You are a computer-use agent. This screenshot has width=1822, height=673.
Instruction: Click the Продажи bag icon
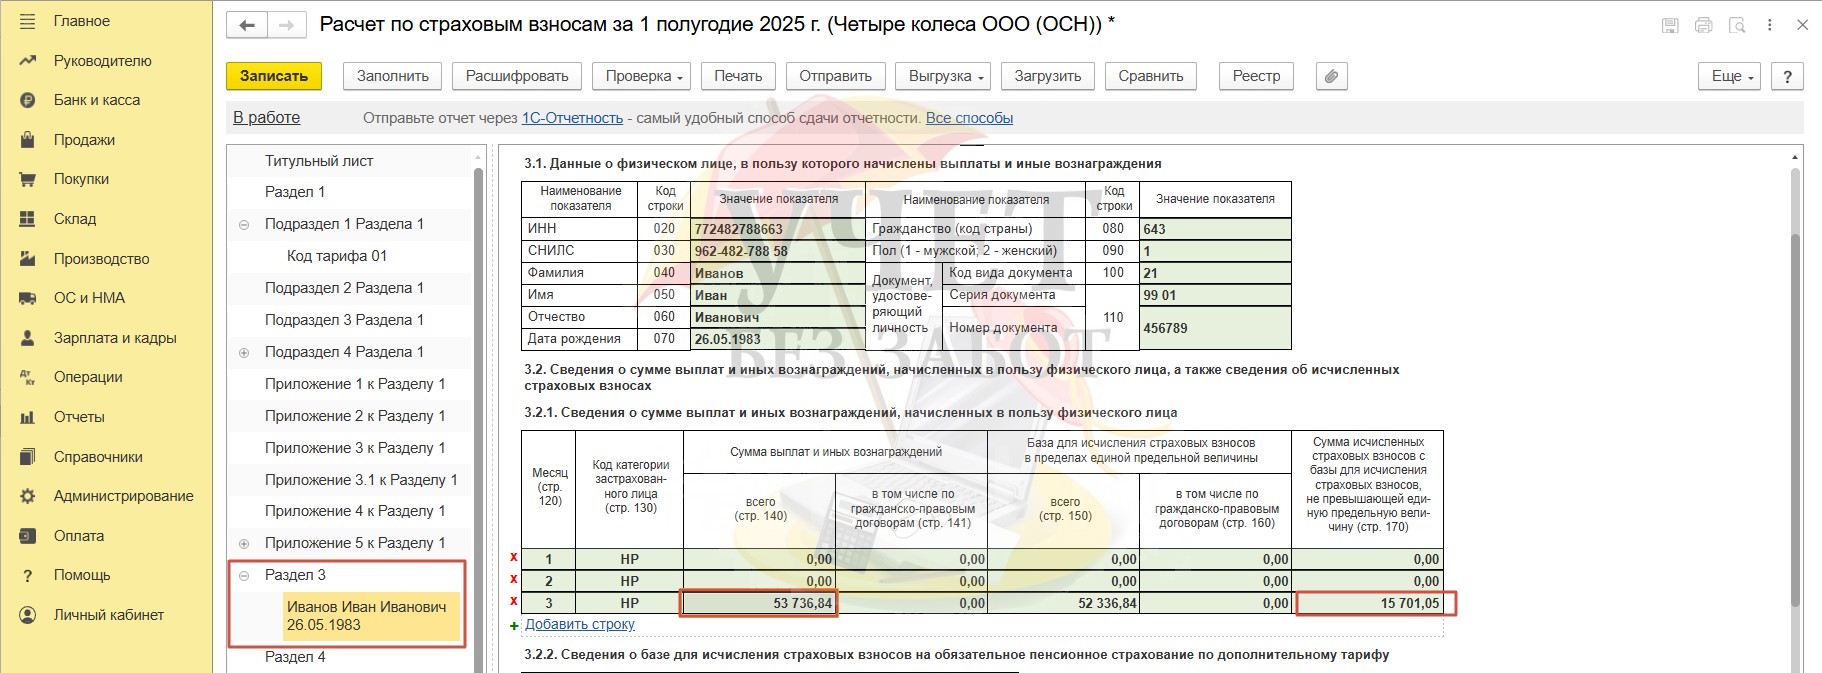pyautogui.click(x=27, y=140)
